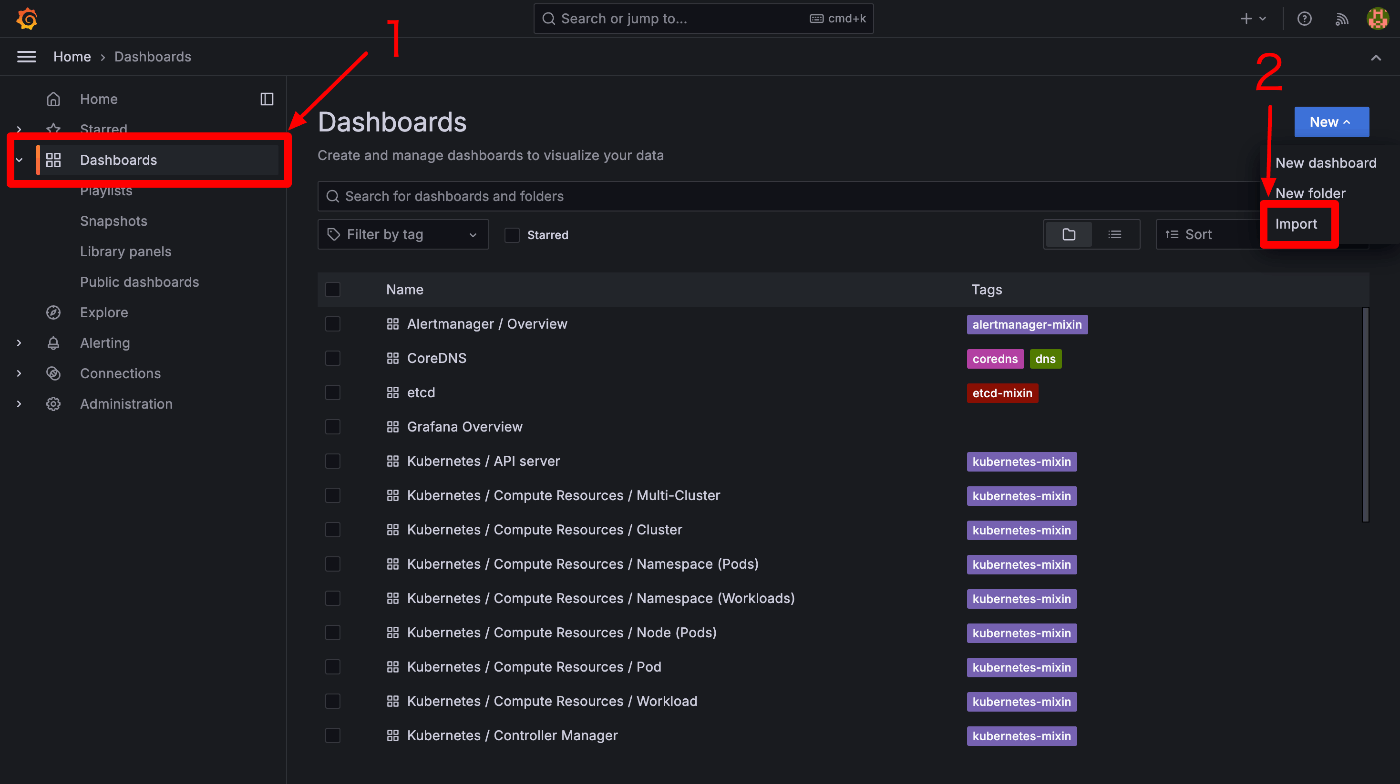
Task: Click the Grafana logo icon
Action: click(x=27, y=19)
